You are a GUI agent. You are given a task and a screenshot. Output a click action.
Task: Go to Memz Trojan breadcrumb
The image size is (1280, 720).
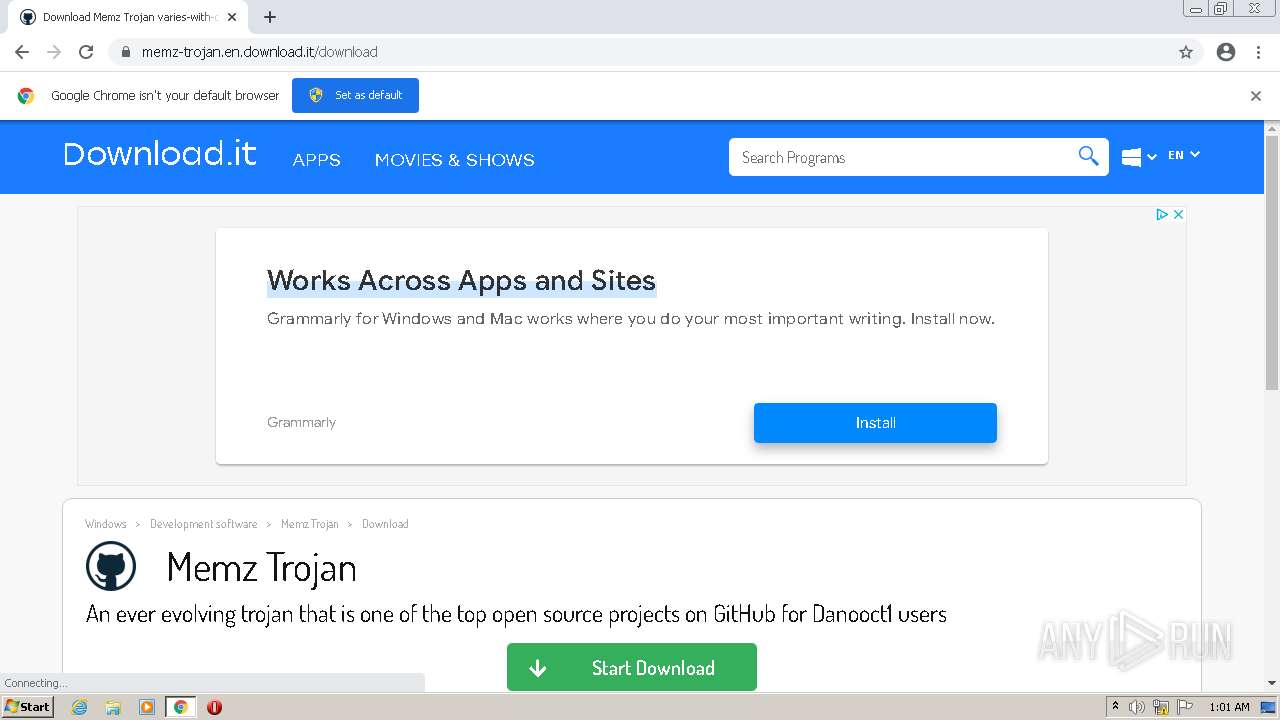pyautogui.click(x=310, y=524)
